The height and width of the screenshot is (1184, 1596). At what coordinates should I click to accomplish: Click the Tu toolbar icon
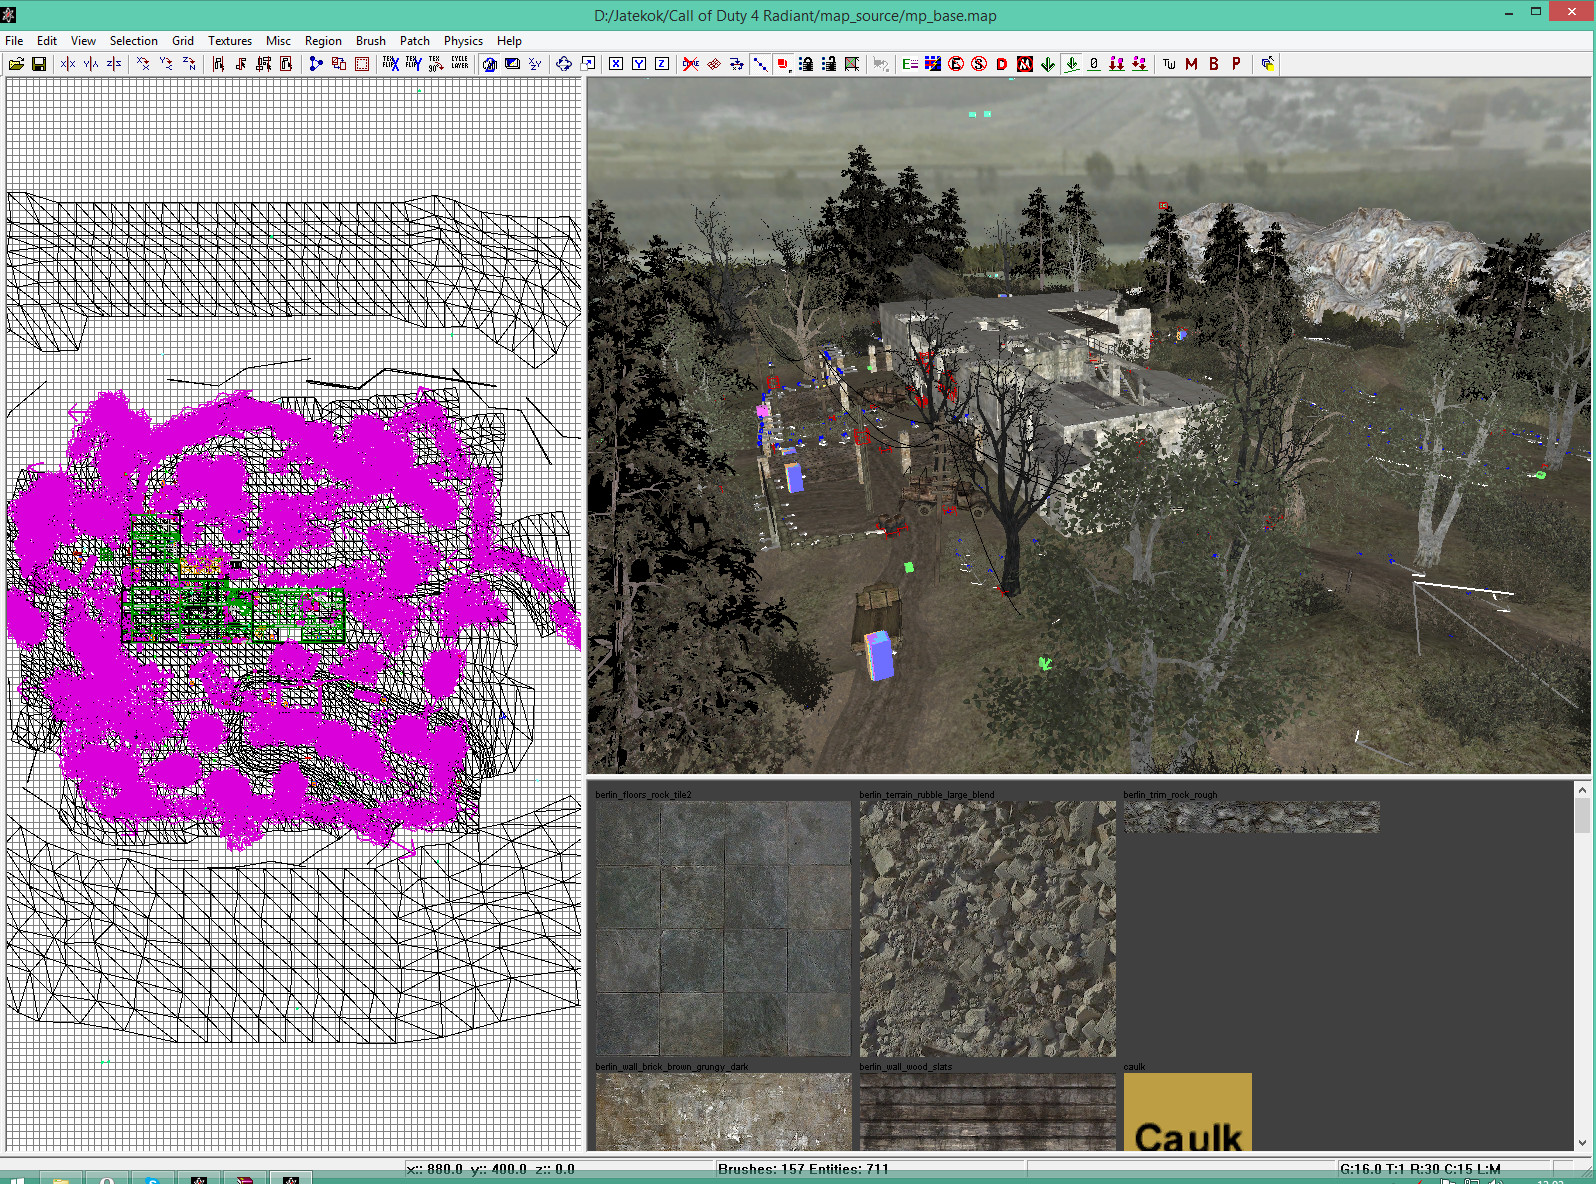(1169, 64)
